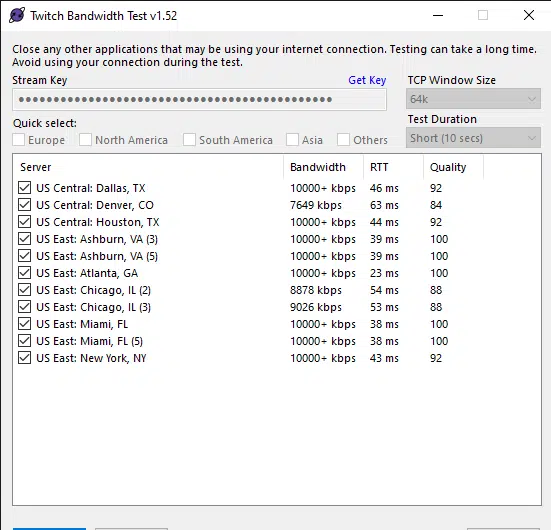Select the 7649 kbps bandwidth value
551x530 pixels.
click(316, 205)
